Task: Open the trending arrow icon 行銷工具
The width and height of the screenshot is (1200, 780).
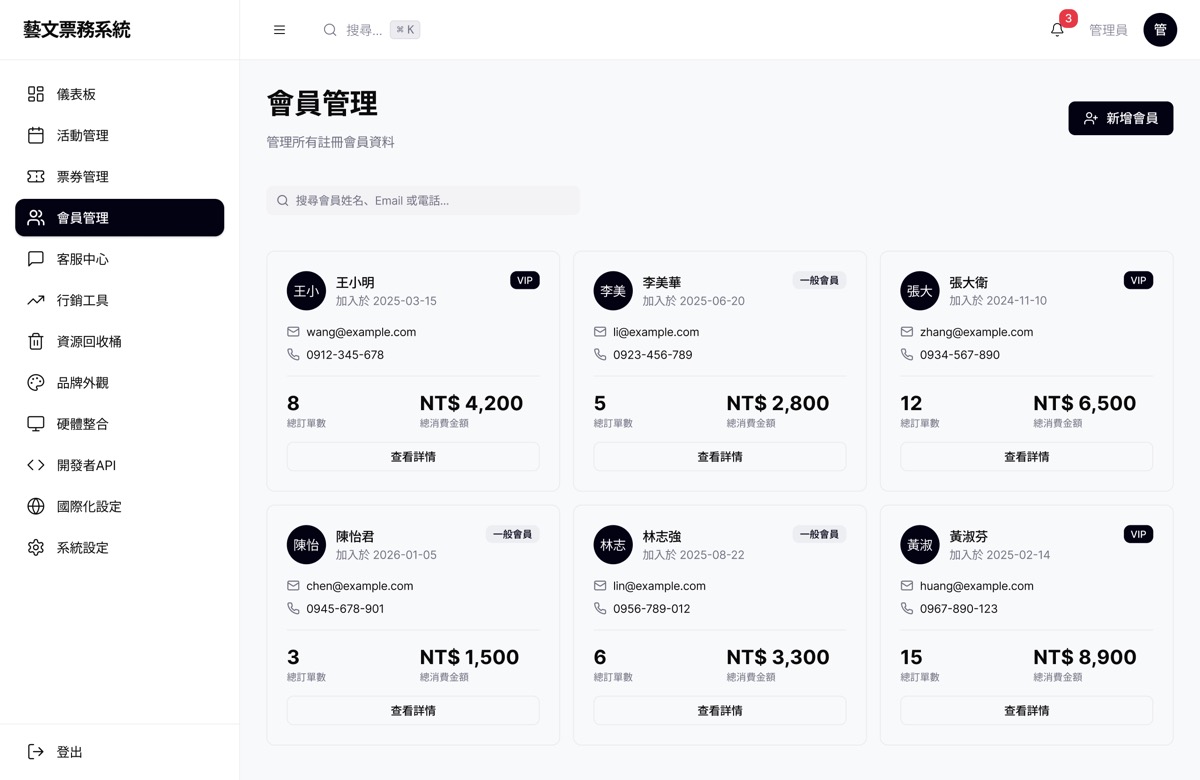Action: tap(36, 300)
